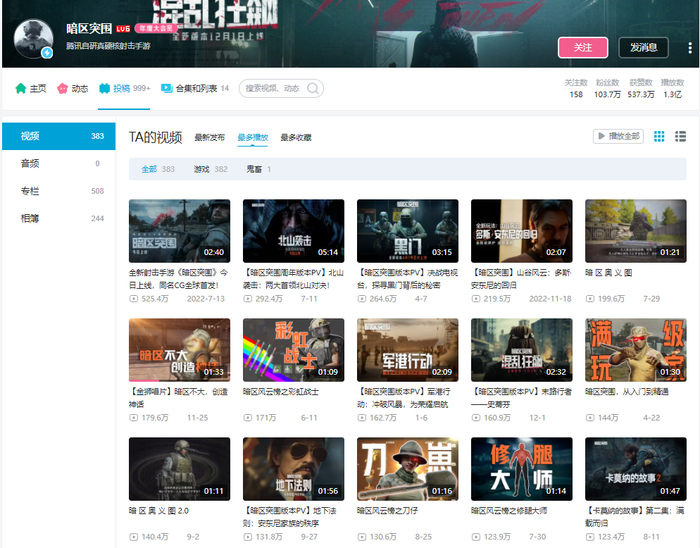Click the pink 关注 follow button
Viewport: 700px width, 548px height.
coord(583,48)
